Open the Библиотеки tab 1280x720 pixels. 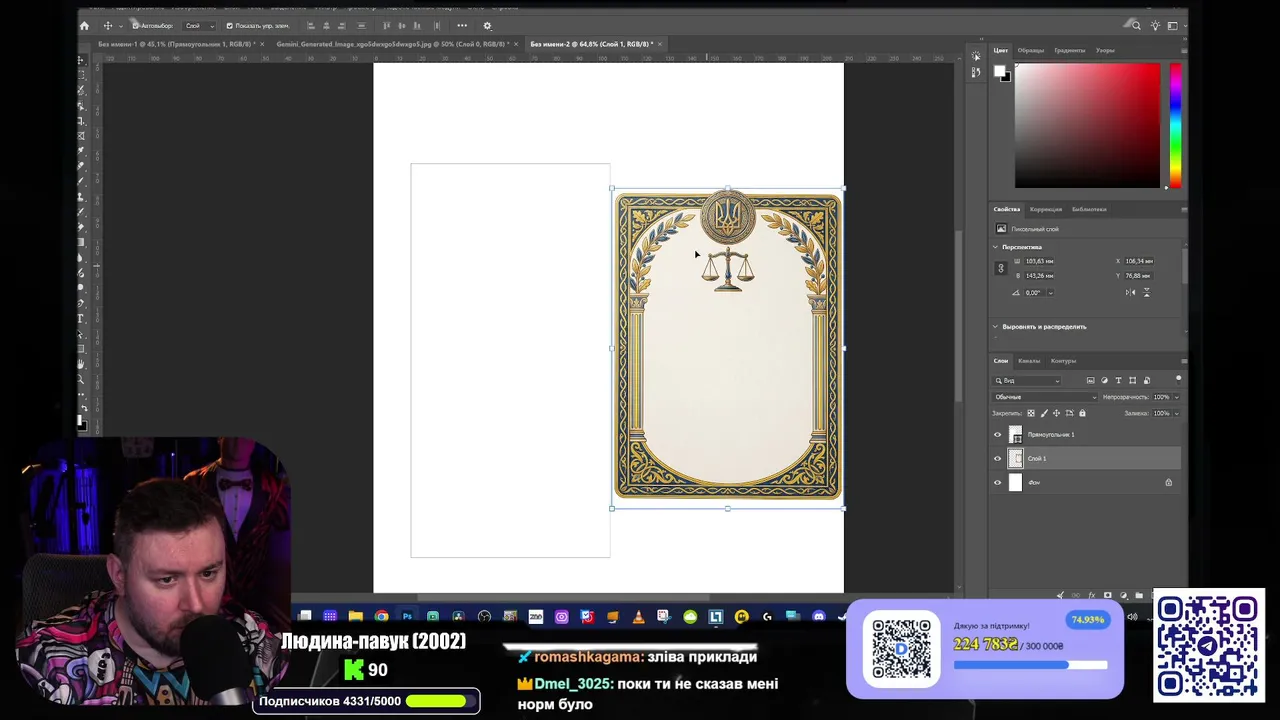(1089, 209)
